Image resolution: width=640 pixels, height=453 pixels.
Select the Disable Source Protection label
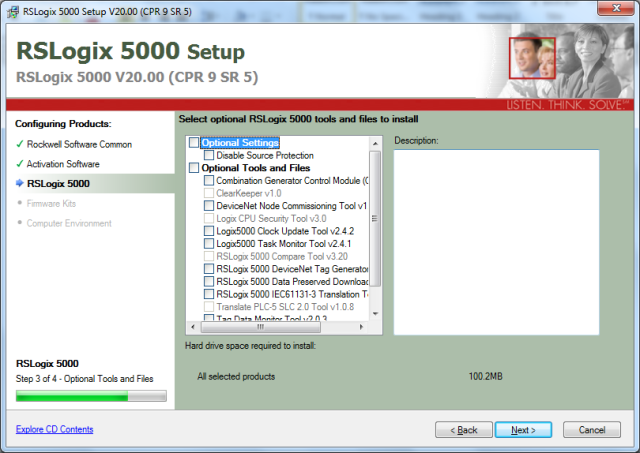tap(265, 155)
